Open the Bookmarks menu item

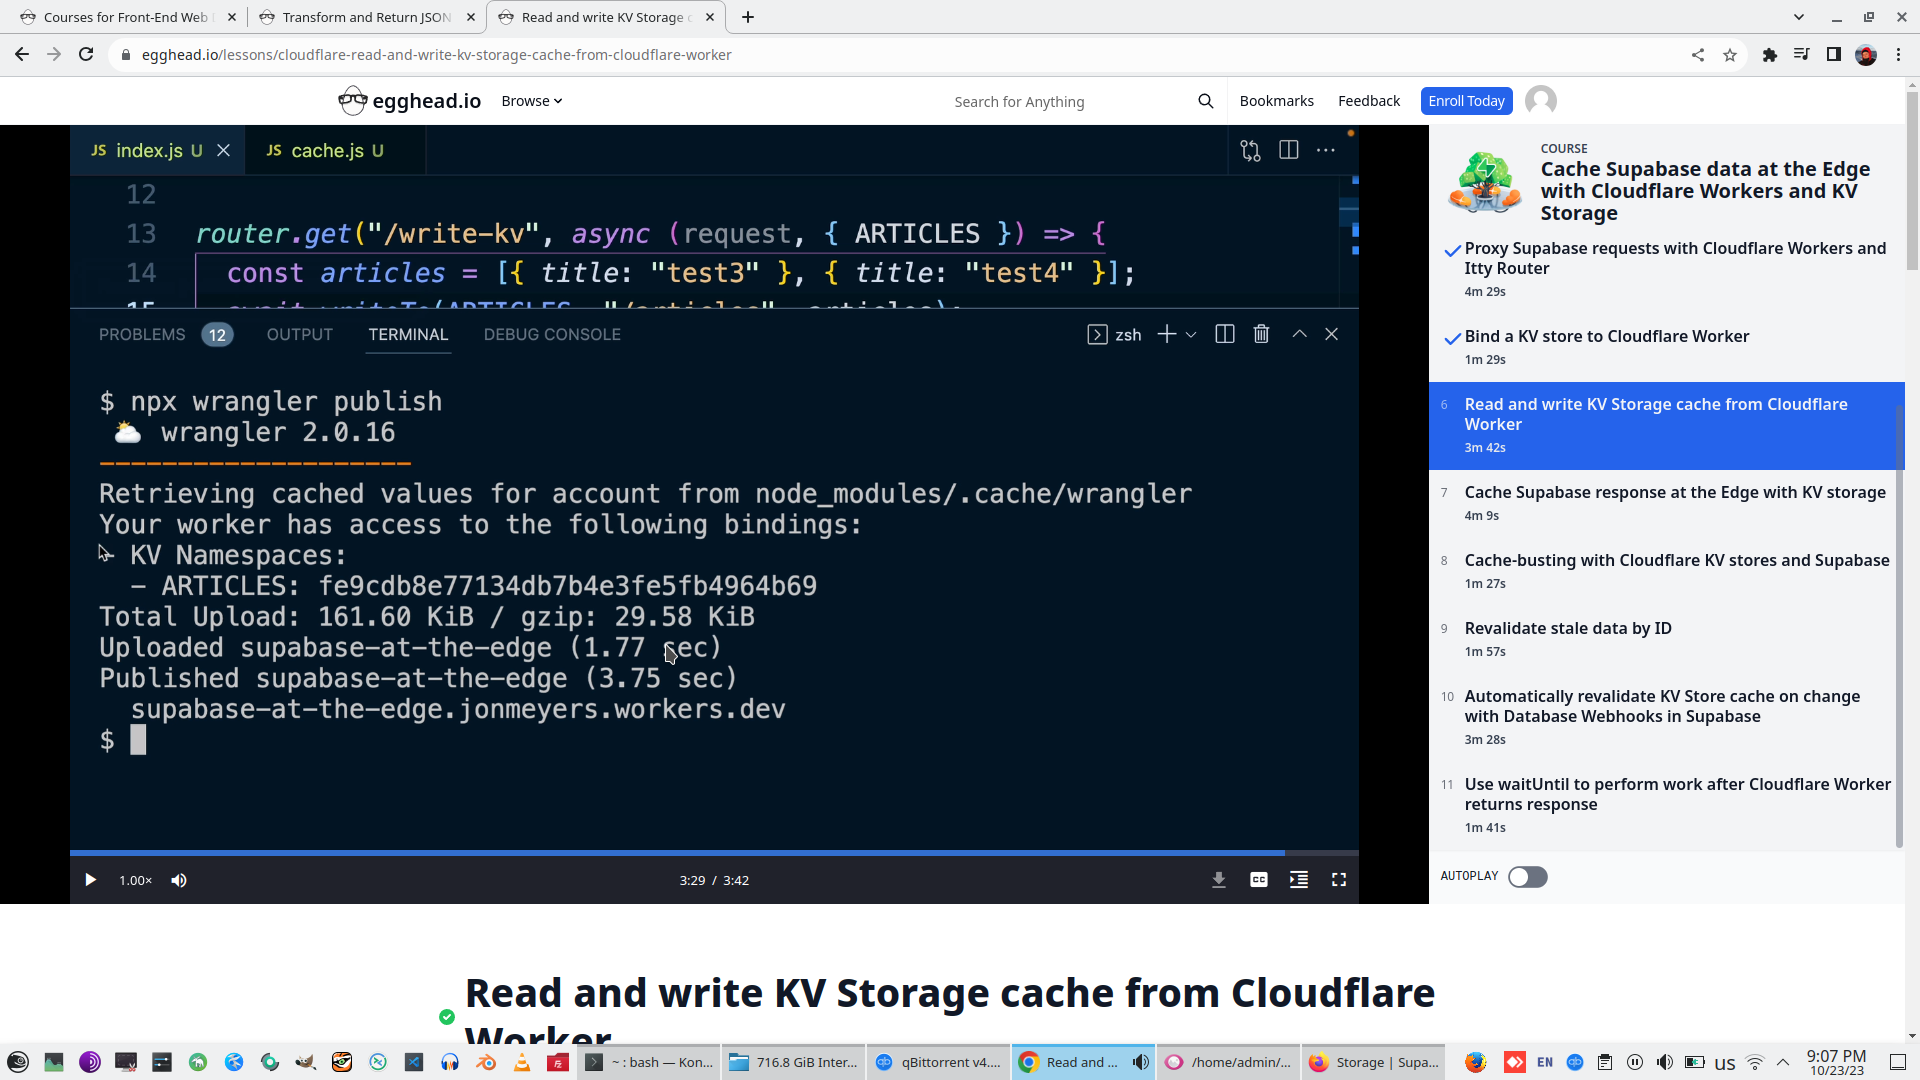1276,101
